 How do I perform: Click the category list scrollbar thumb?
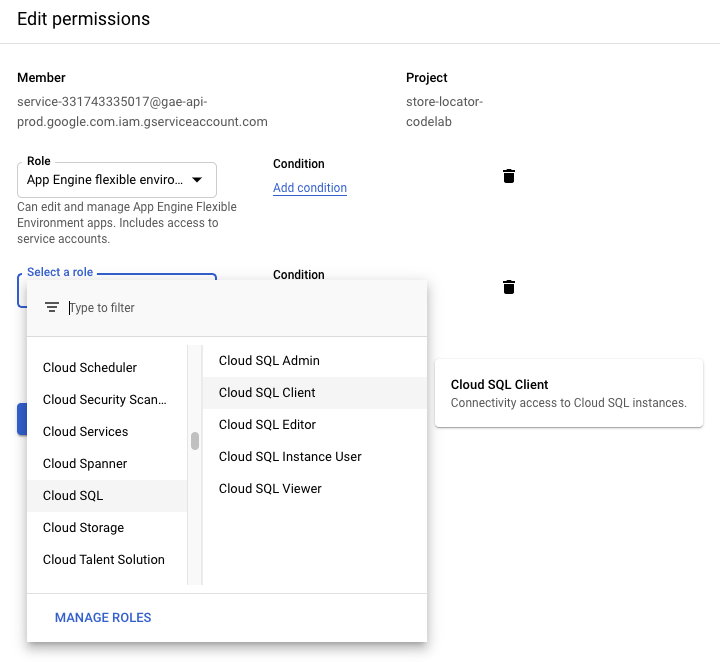pyautogui.click(x=195, y=441)
